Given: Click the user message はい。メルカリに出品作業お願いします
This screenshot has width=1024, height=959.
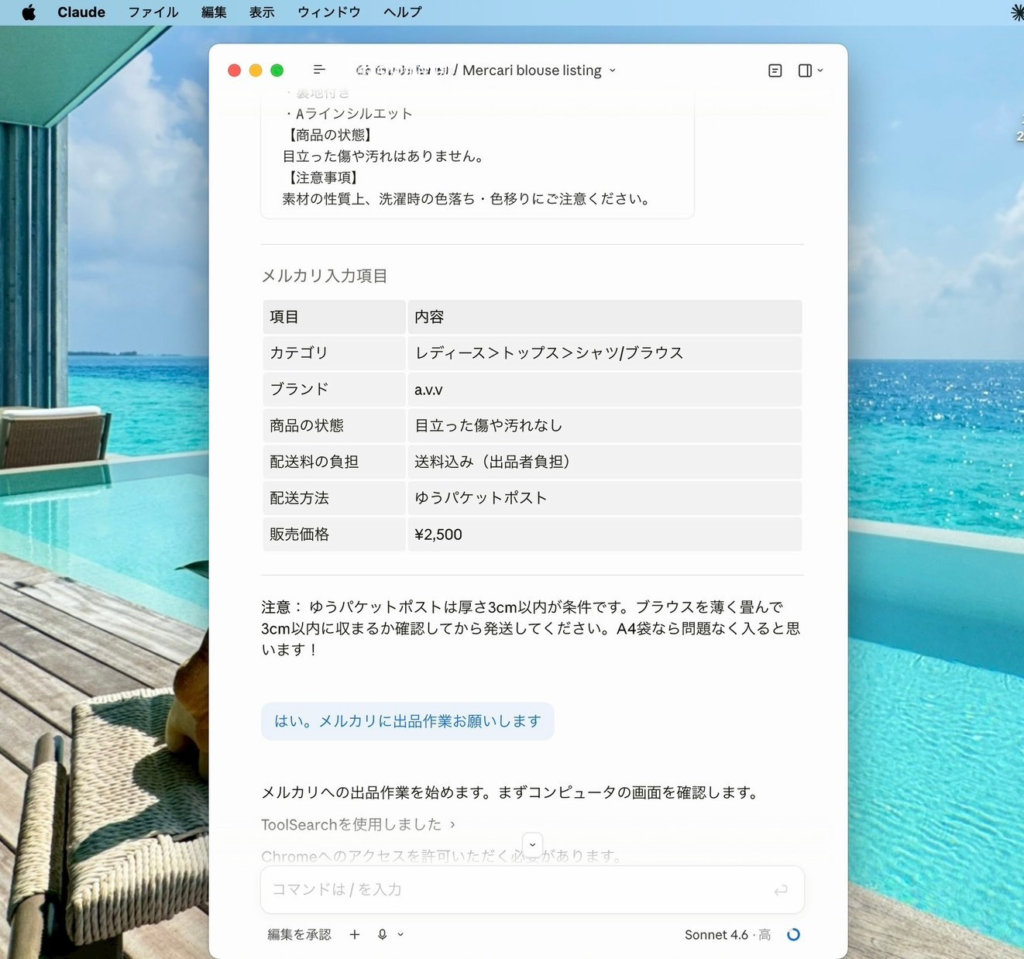Looking at the screenshot, I should pos(408,721).
